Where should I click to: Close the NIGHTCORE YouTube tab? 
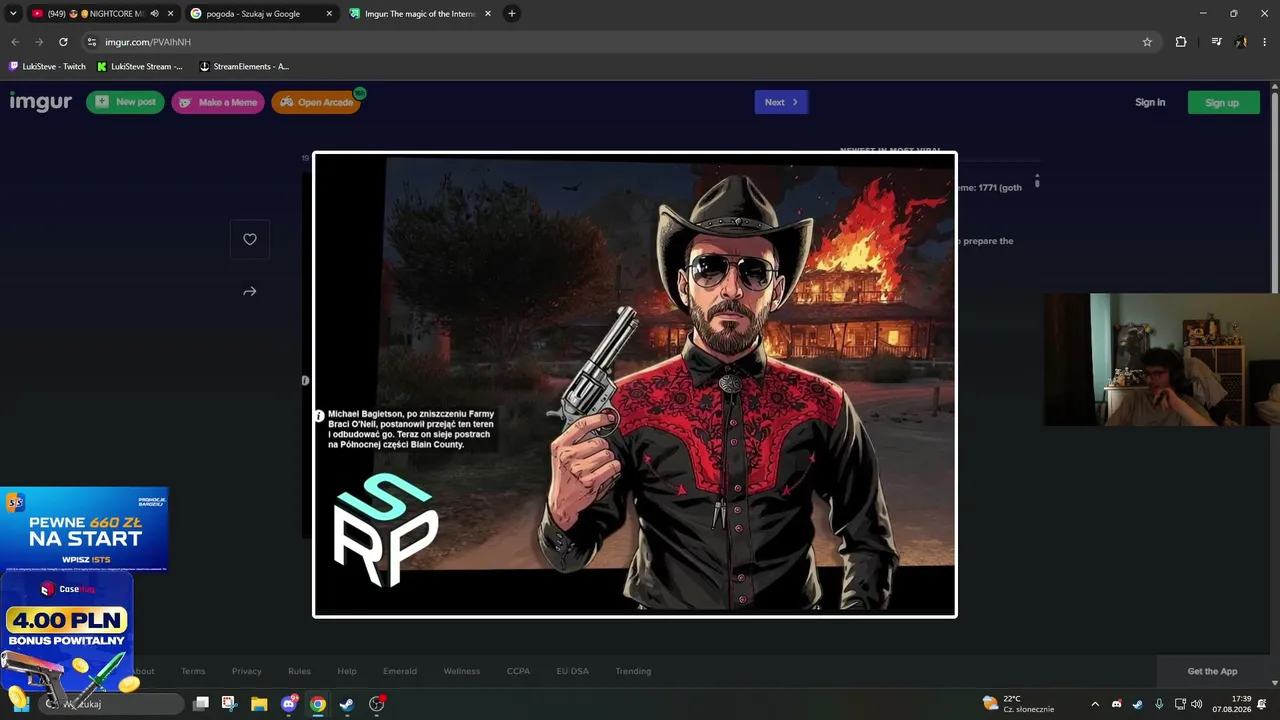(171, 14)
